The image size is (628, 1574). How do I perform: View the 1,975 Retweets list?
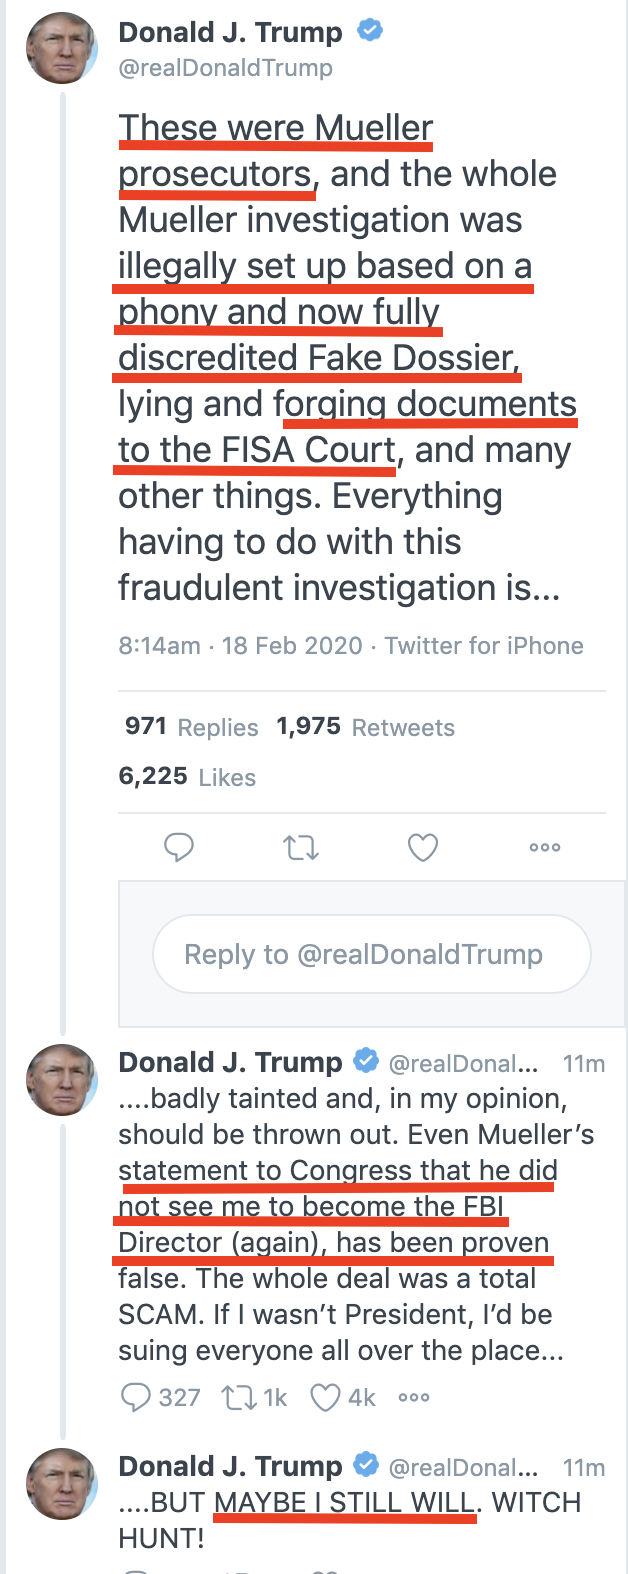pyautogui.click(x=366, y=727)
